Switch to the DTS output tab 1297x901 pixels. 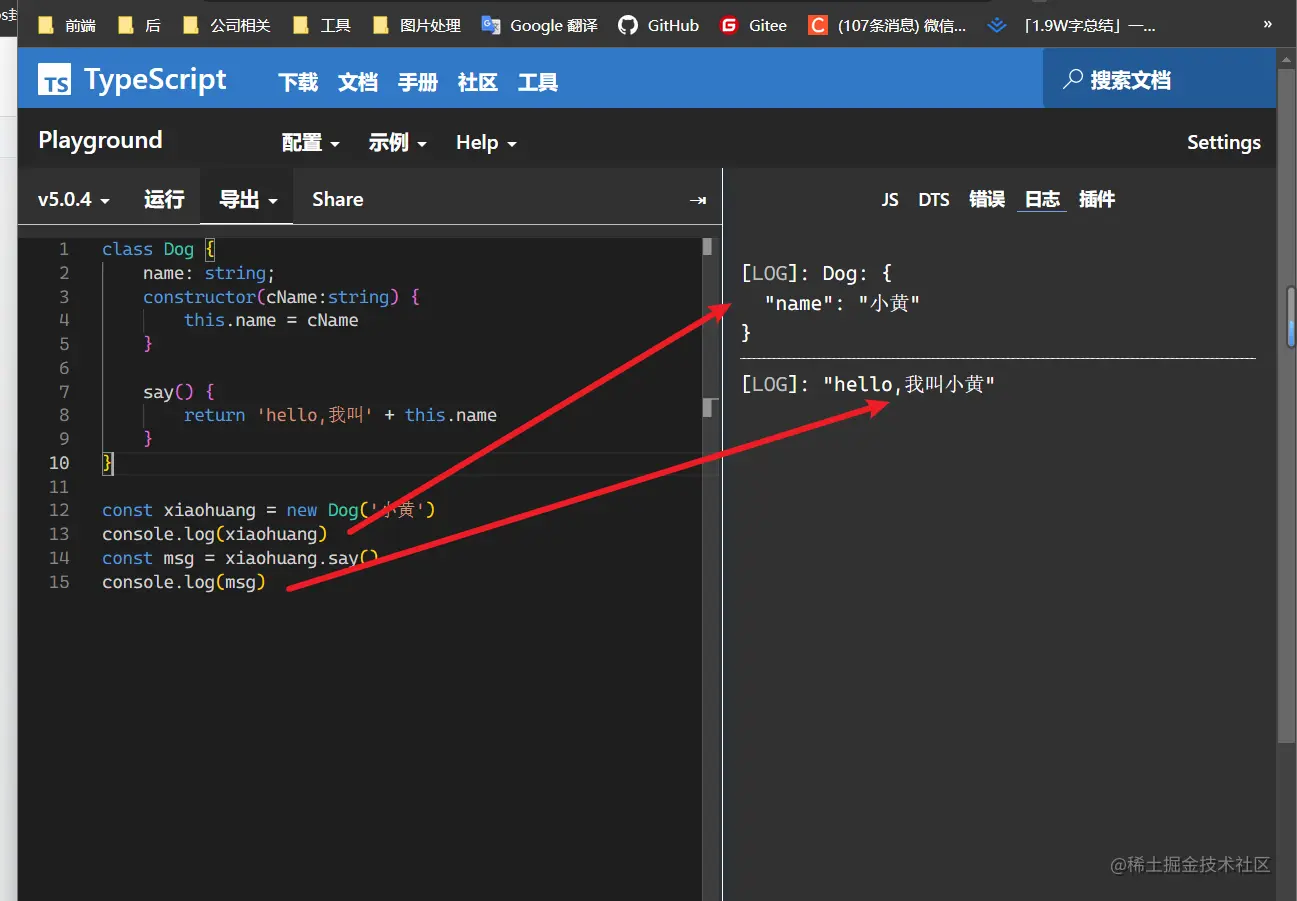(934, 200)
